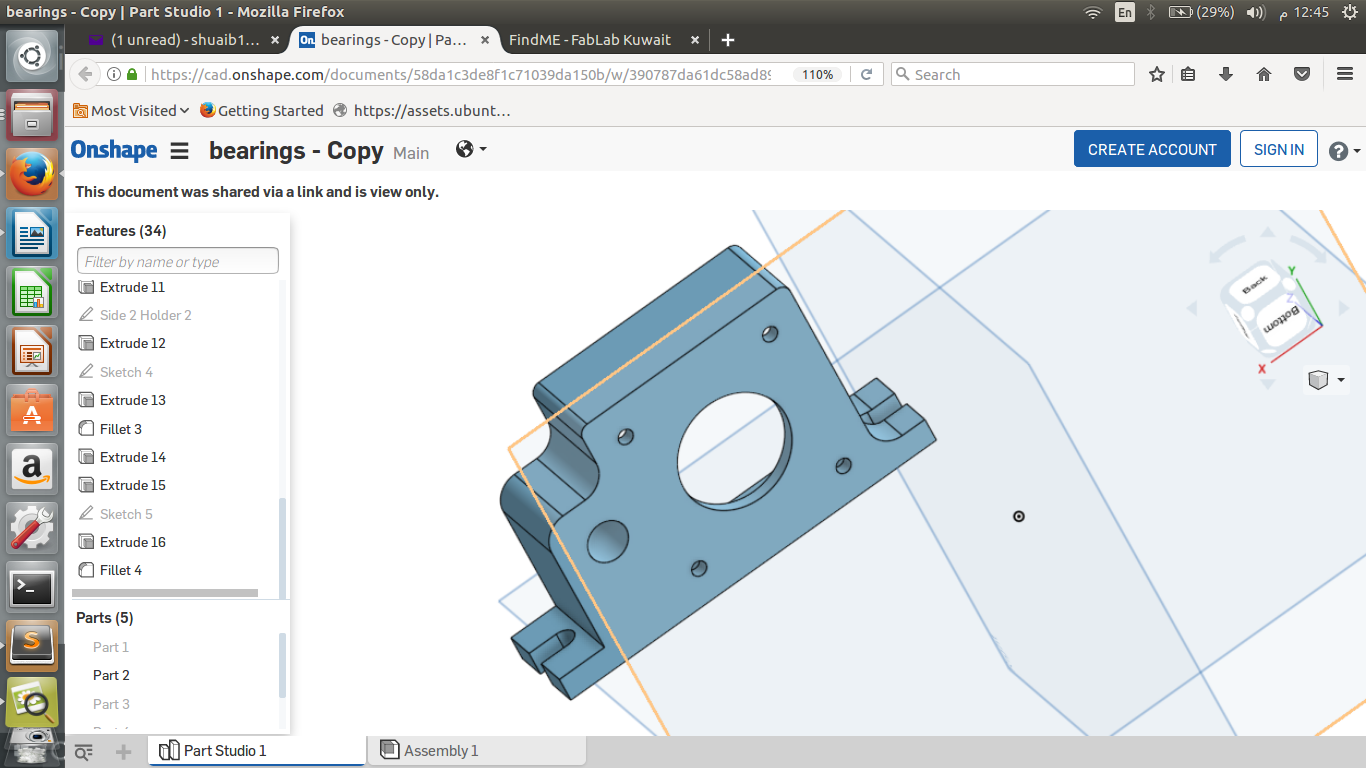This screenshot has height=768, width=1366.
Task: Click the Fillet 4 feature icon
Action: pos(86,570)
